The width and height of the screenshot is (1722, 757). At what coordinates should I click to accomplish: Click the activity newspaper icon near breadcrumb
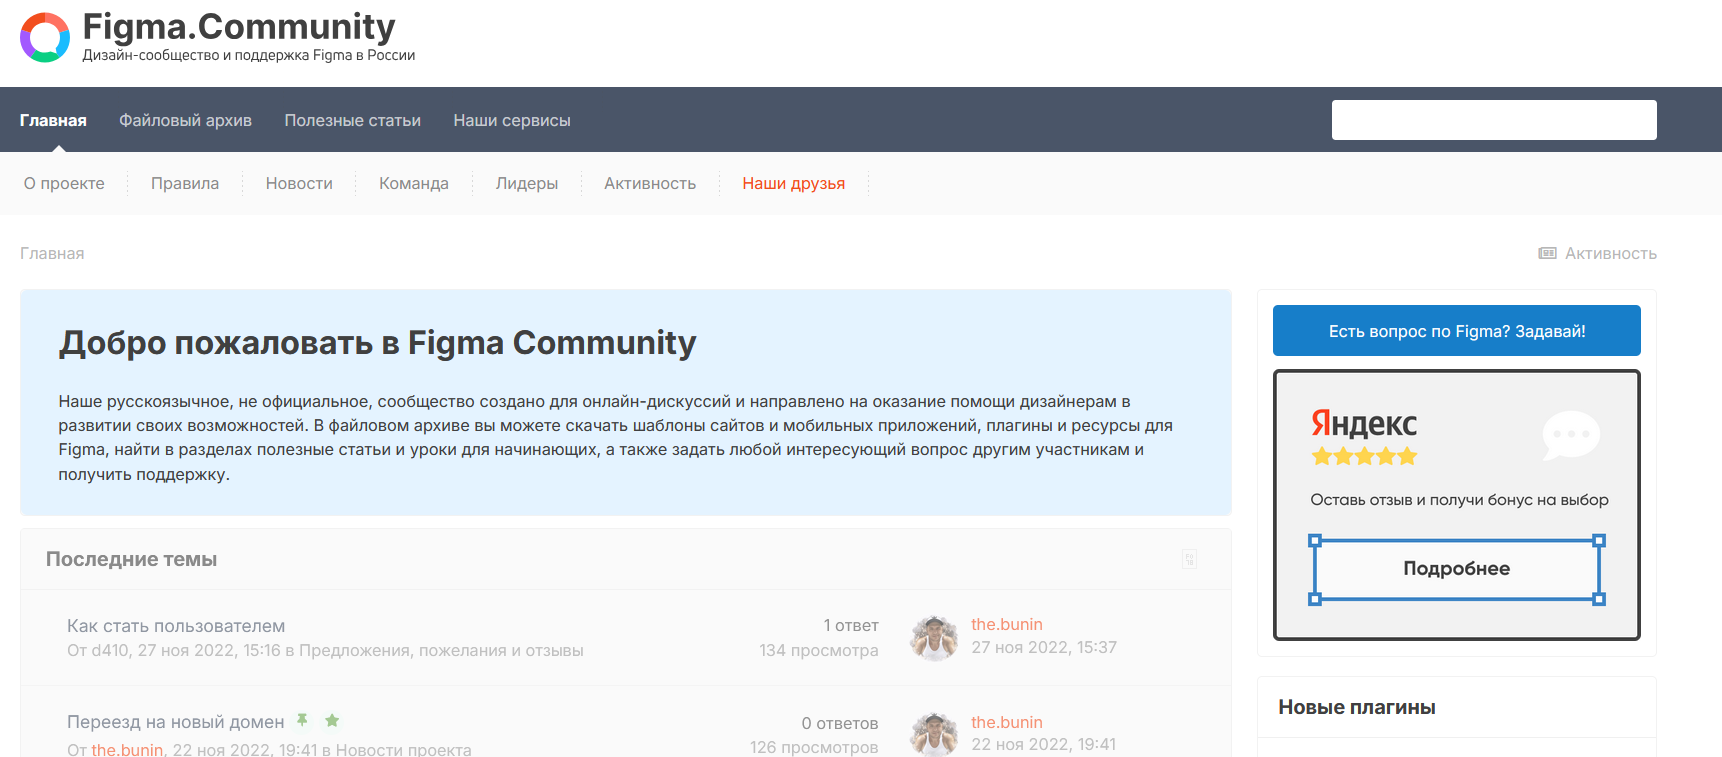tap(1547, 253)
